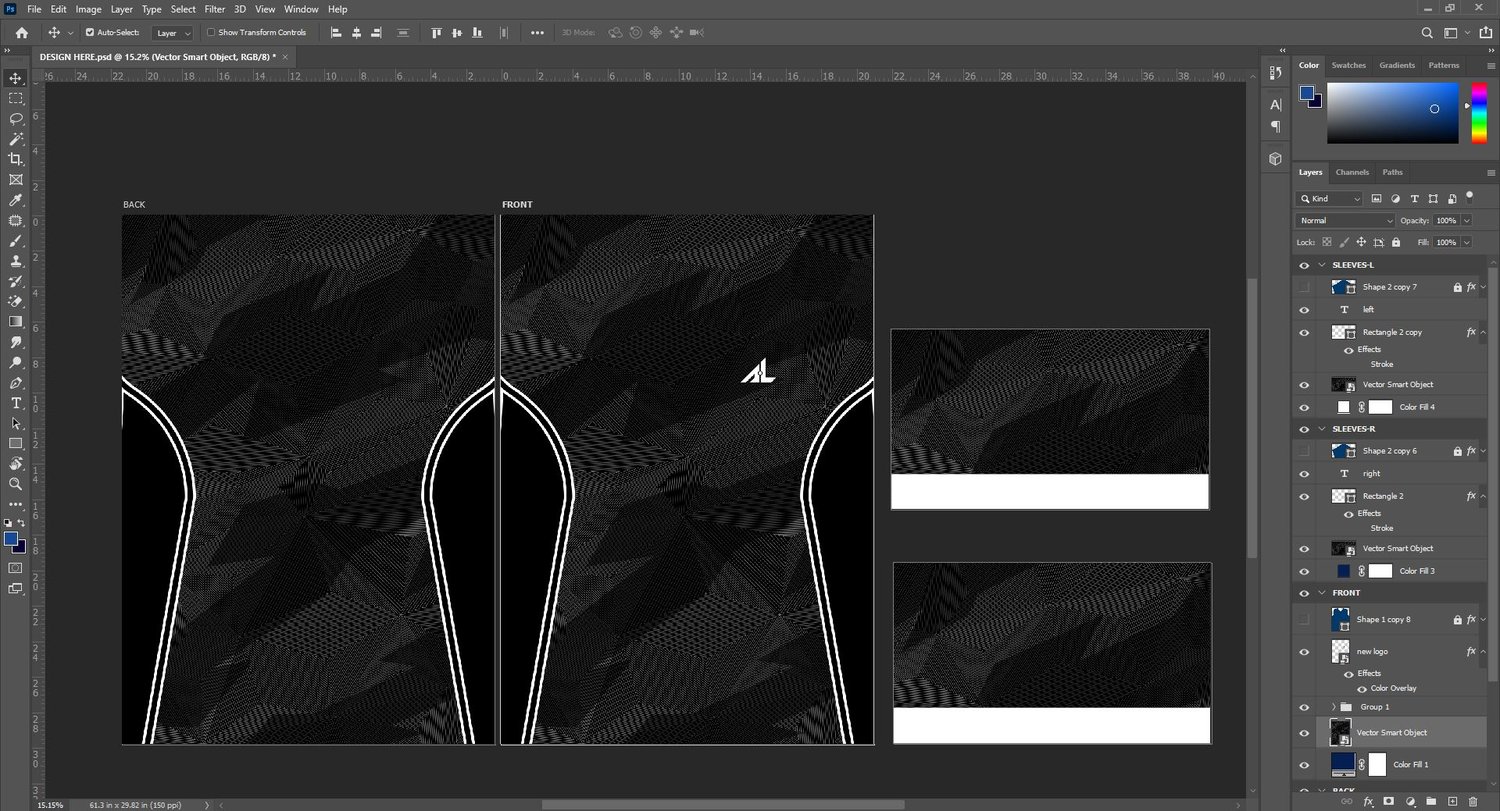
Task: Click the add layer style fx icon
Action: [1368, 802]
